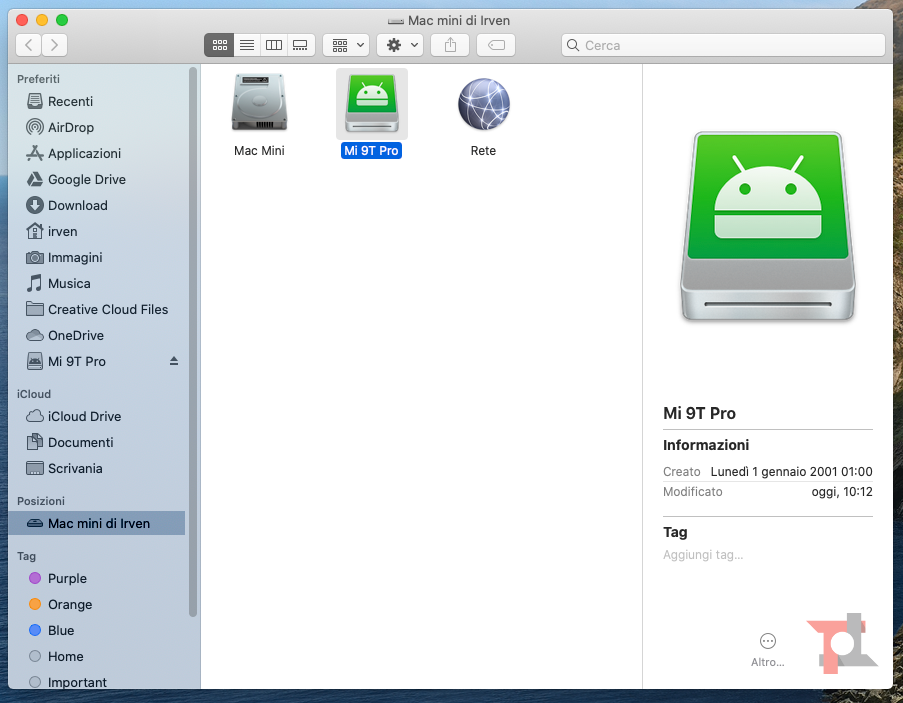Switch to column view mode
The height and width of the screenshot is (703, 903).
click(273, 45)
